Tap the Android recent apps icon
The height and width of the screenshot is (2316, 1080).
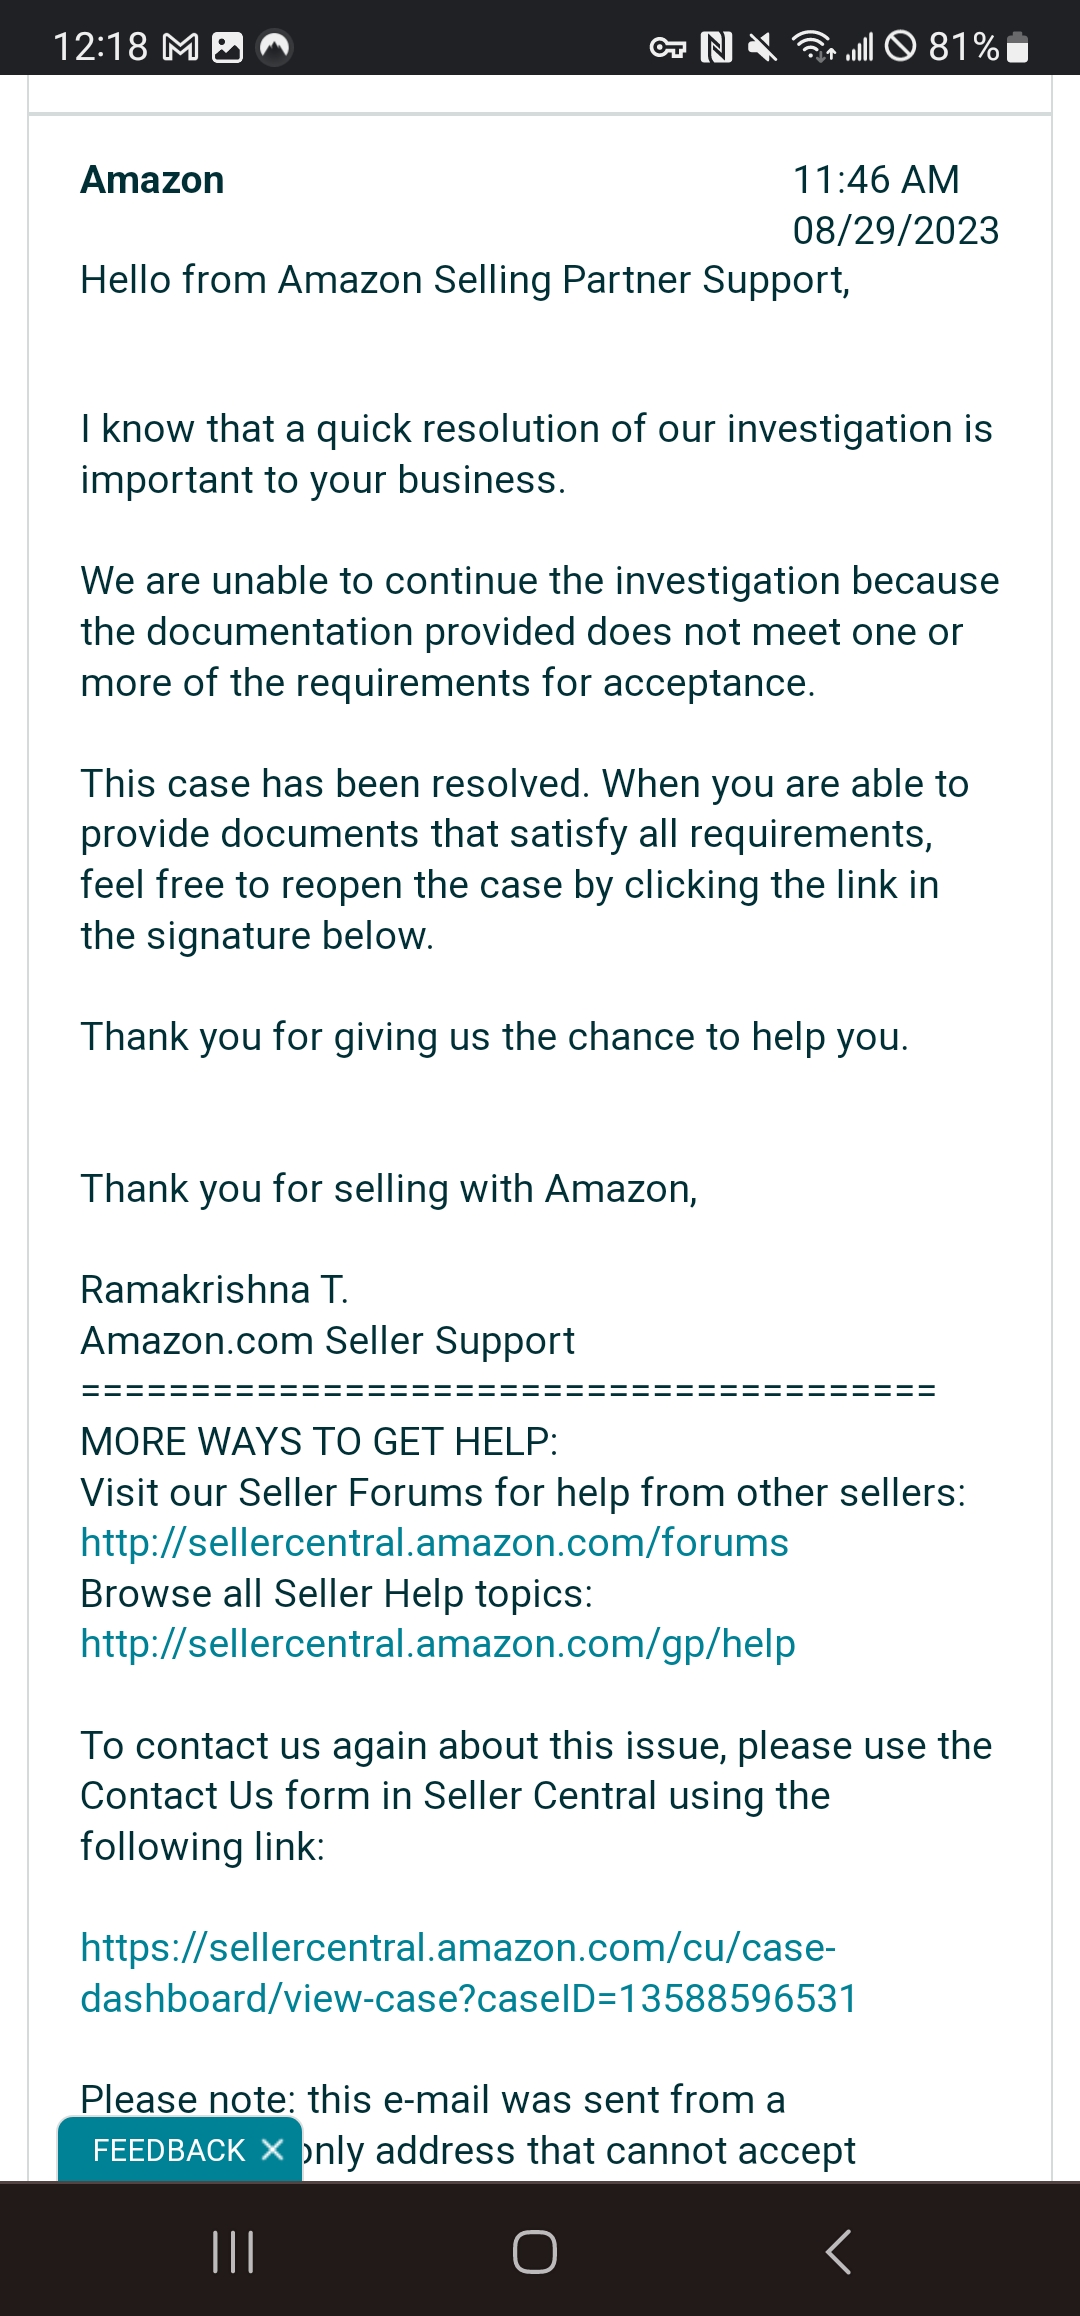(x=233, y=2252)
